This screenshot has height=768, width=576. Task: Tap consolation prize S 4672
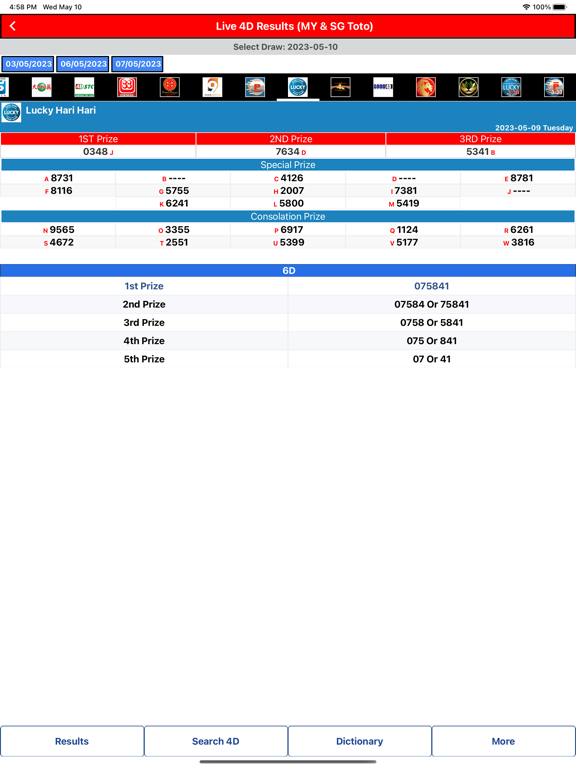(58, 243)
